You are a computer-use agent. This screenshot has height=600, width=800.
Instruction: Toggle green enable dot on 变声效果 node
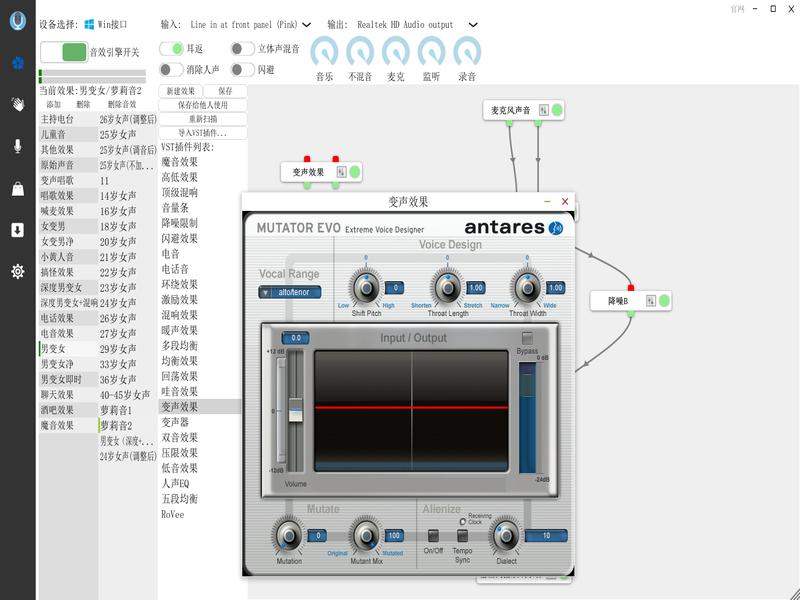355,172
